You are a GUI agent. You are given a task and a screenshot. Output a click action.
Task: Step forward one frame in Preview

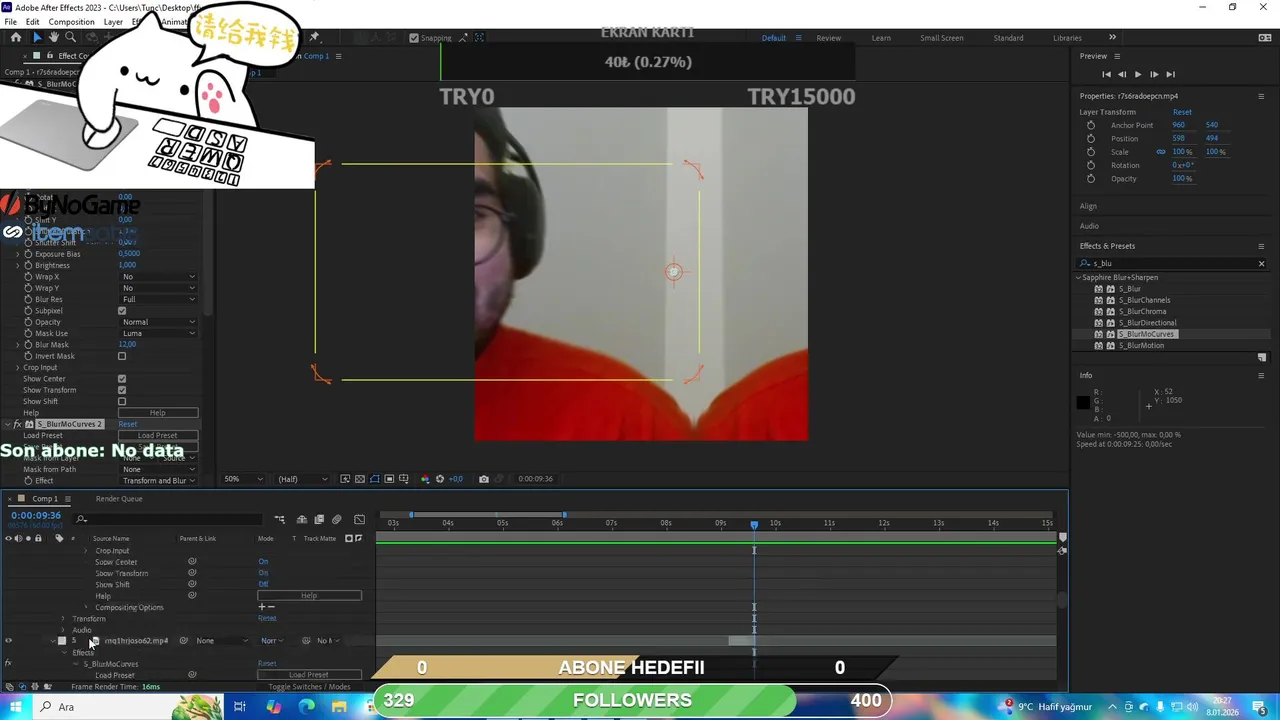pos(1154,74)
